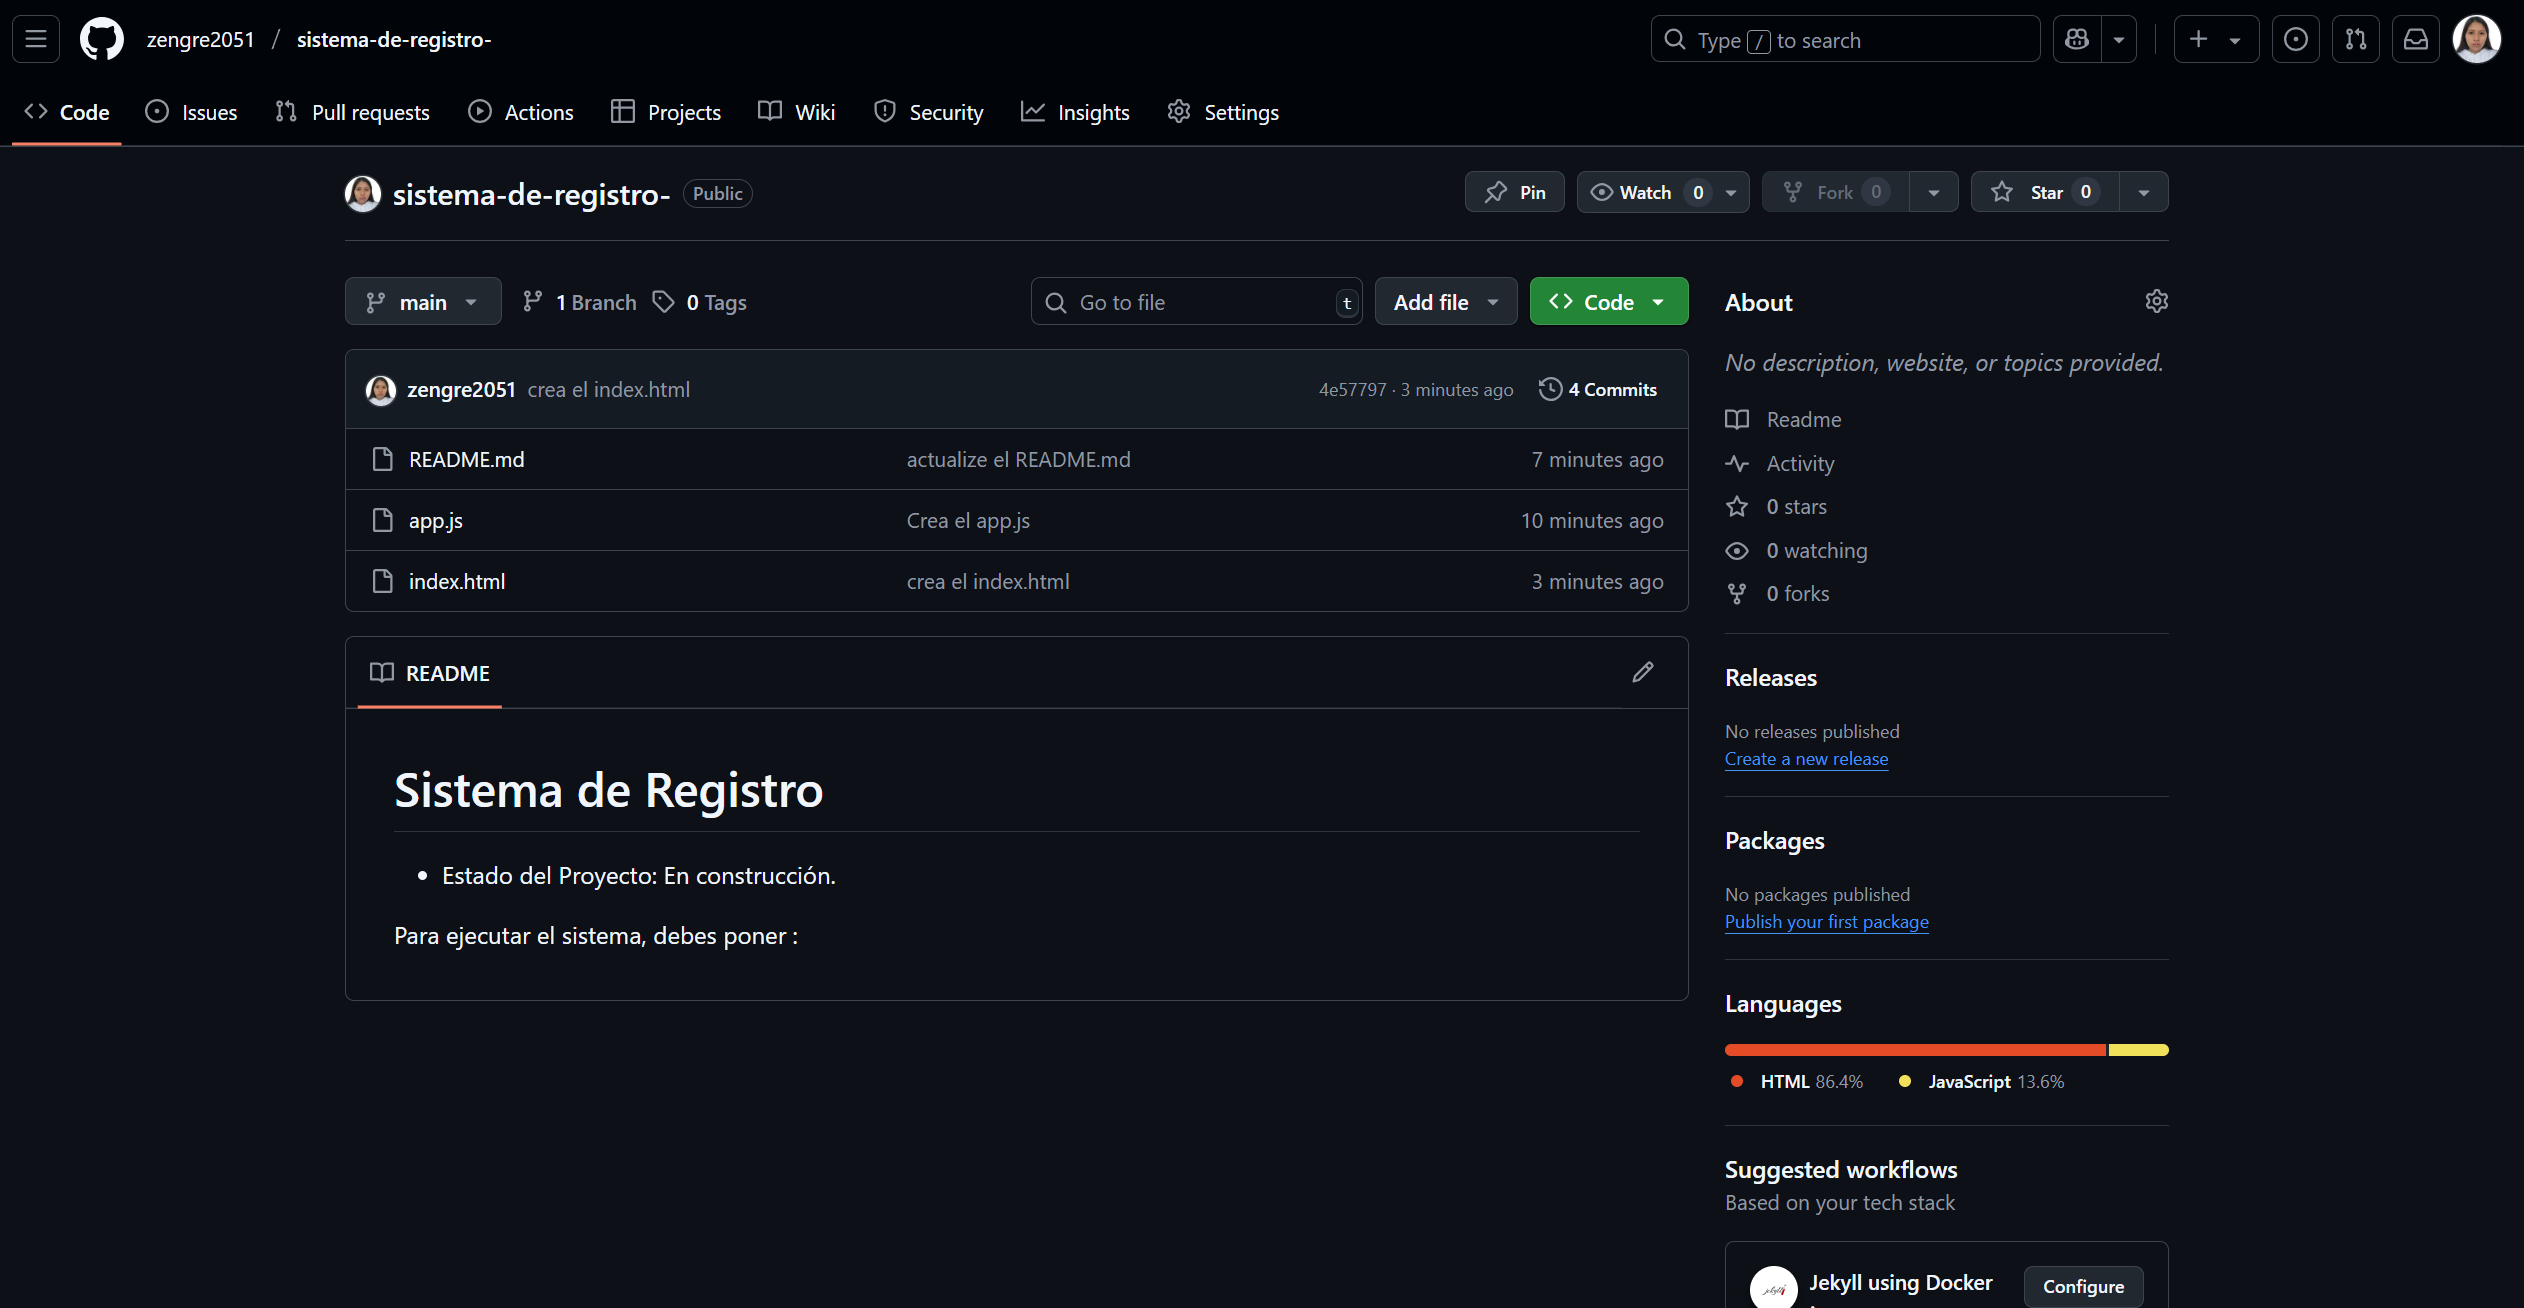Click HTML red language bar segment
Image resolution: width=2524 pixels, height=1308 pixels.
(x=1915, y=1050)
